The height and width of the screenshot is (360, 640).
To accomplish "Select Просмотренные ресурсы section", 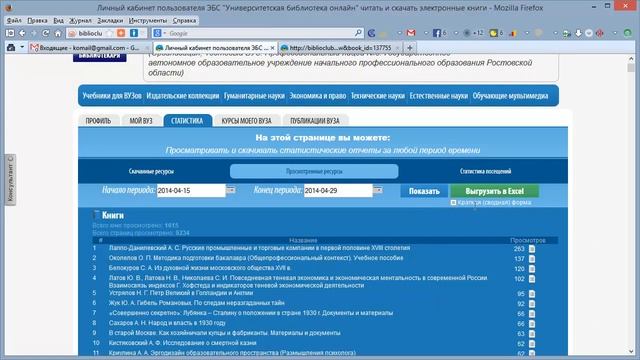I will pos(314,171).
